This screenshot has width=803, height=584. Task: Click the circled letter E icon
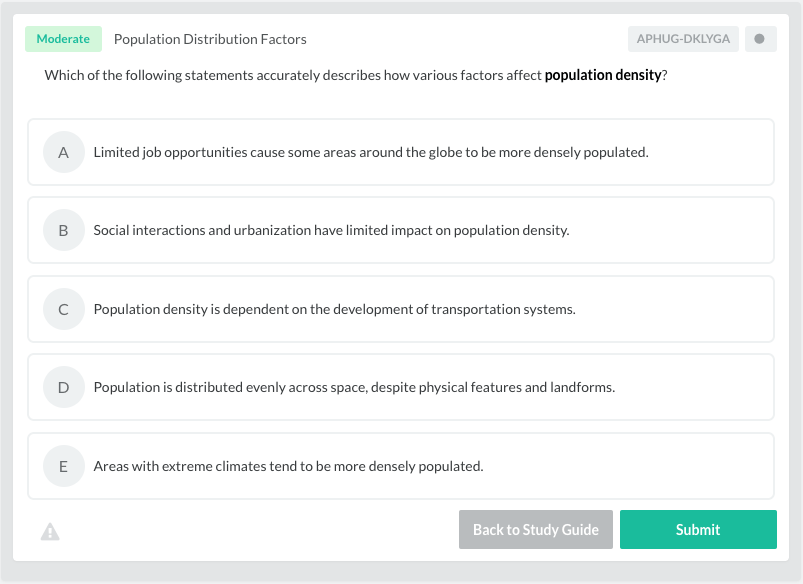pyautogui.click(x=63, y=466)
